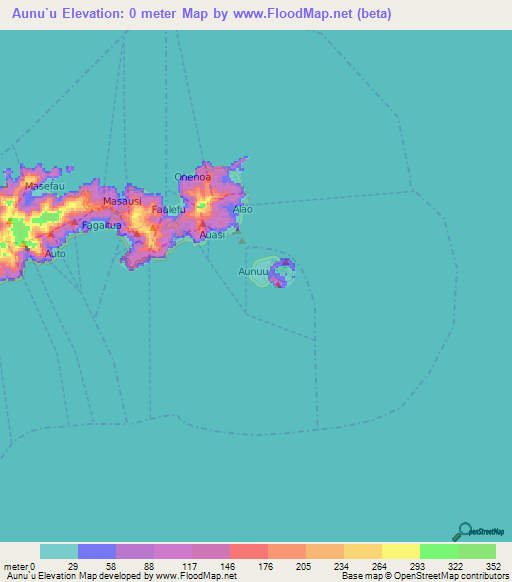Select the 146–176 meter red legend swatch

(249, 552)
